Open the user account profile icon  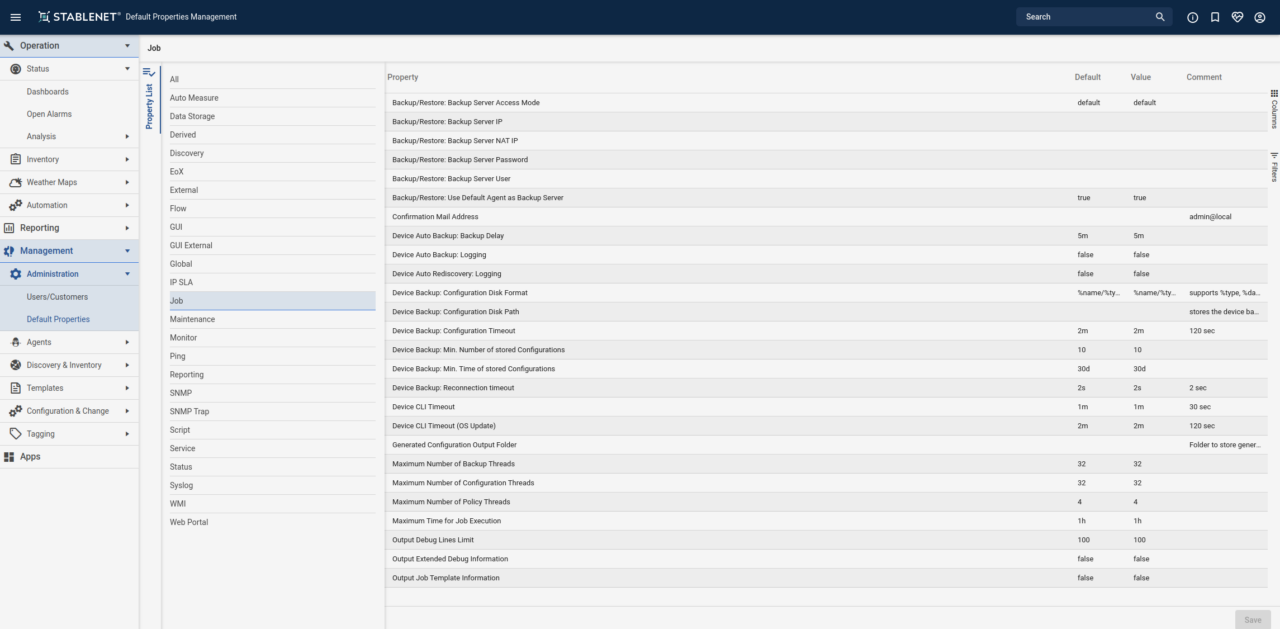(1260, 17)
